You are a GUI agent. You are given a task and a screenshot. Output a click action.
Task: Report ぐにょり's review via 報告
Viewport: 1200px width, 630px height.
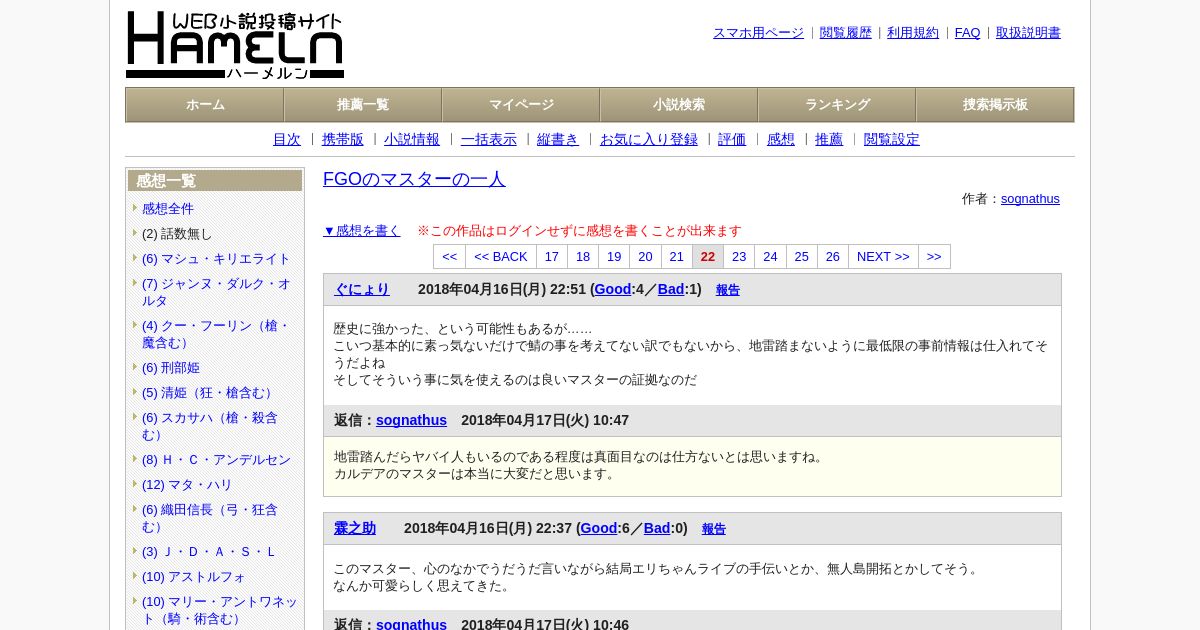pos(728,290)
